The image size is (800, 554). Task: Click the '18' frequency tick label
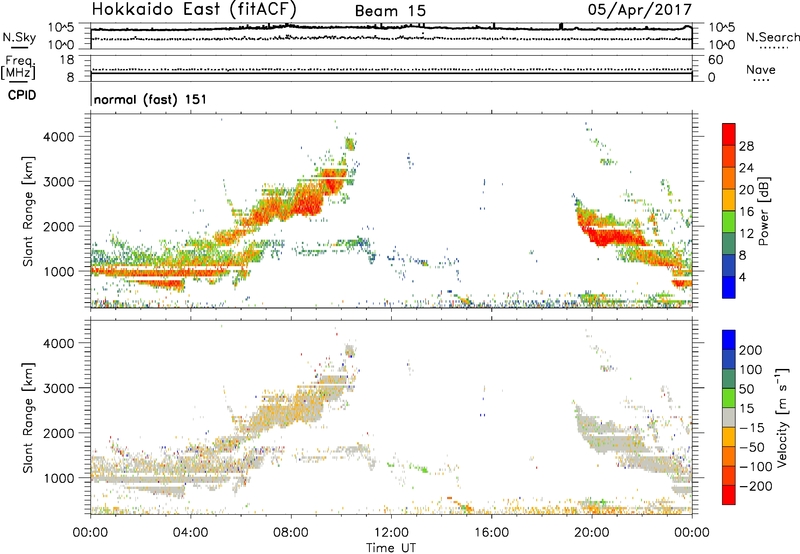coord(67,60)
